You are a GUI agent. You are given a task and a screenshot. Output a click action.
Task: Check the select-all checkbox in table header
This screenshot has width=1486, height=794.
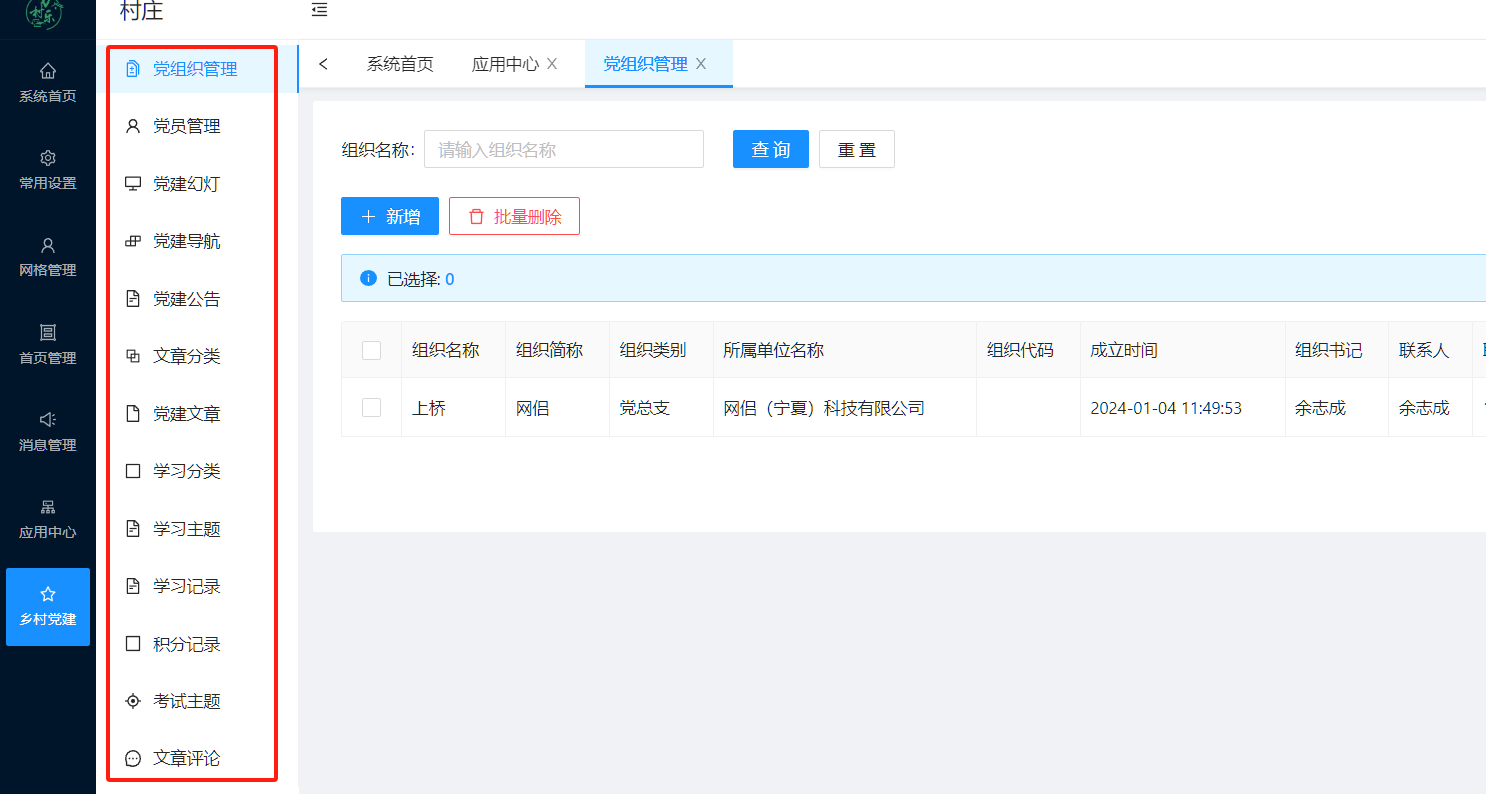coord(371,350)
